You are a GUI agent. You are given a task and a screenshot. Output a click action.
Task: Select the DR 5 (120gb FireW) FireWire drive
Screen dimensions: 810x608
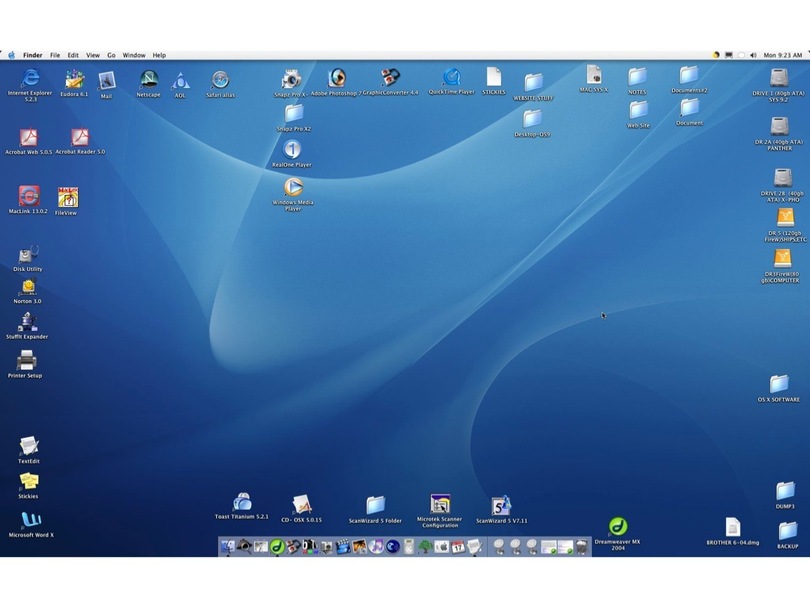pos(785,217)
